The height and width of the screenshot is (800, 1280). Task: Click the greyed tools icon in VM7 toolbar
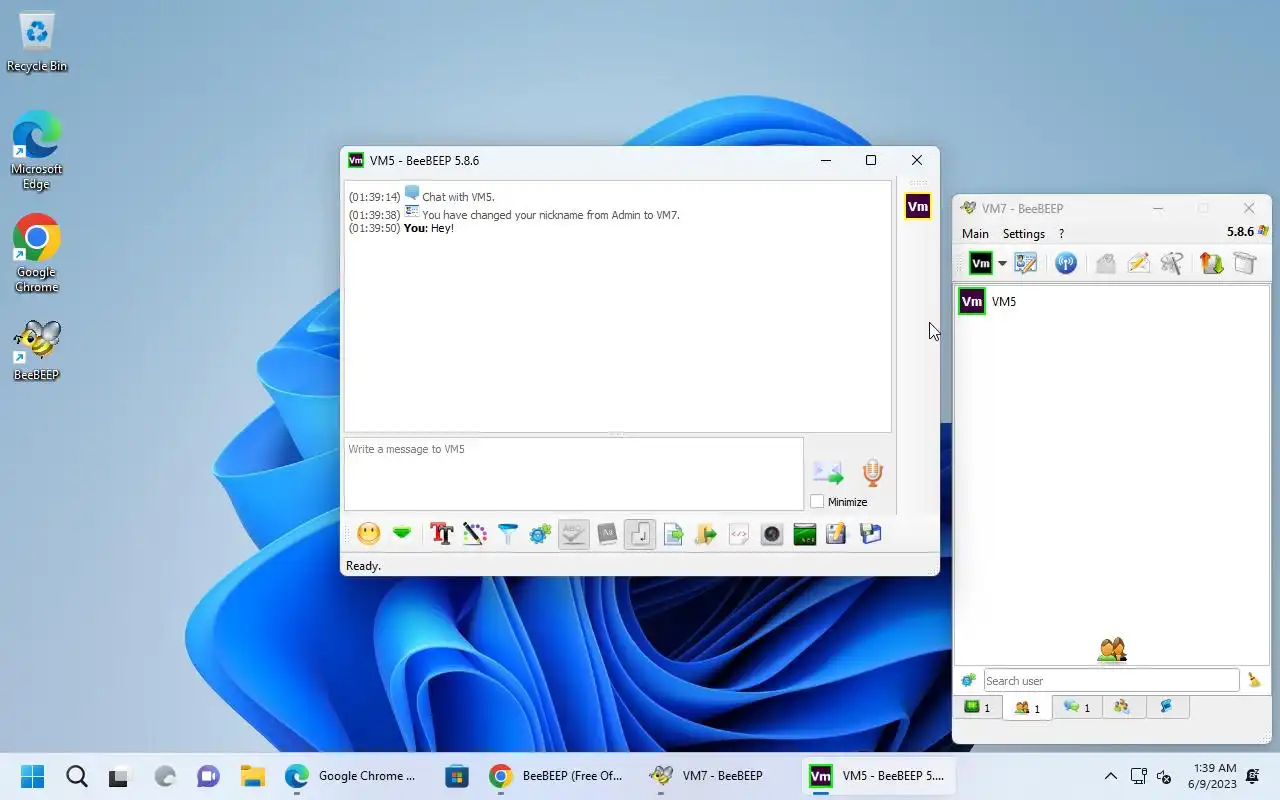tap(1172, 263)
